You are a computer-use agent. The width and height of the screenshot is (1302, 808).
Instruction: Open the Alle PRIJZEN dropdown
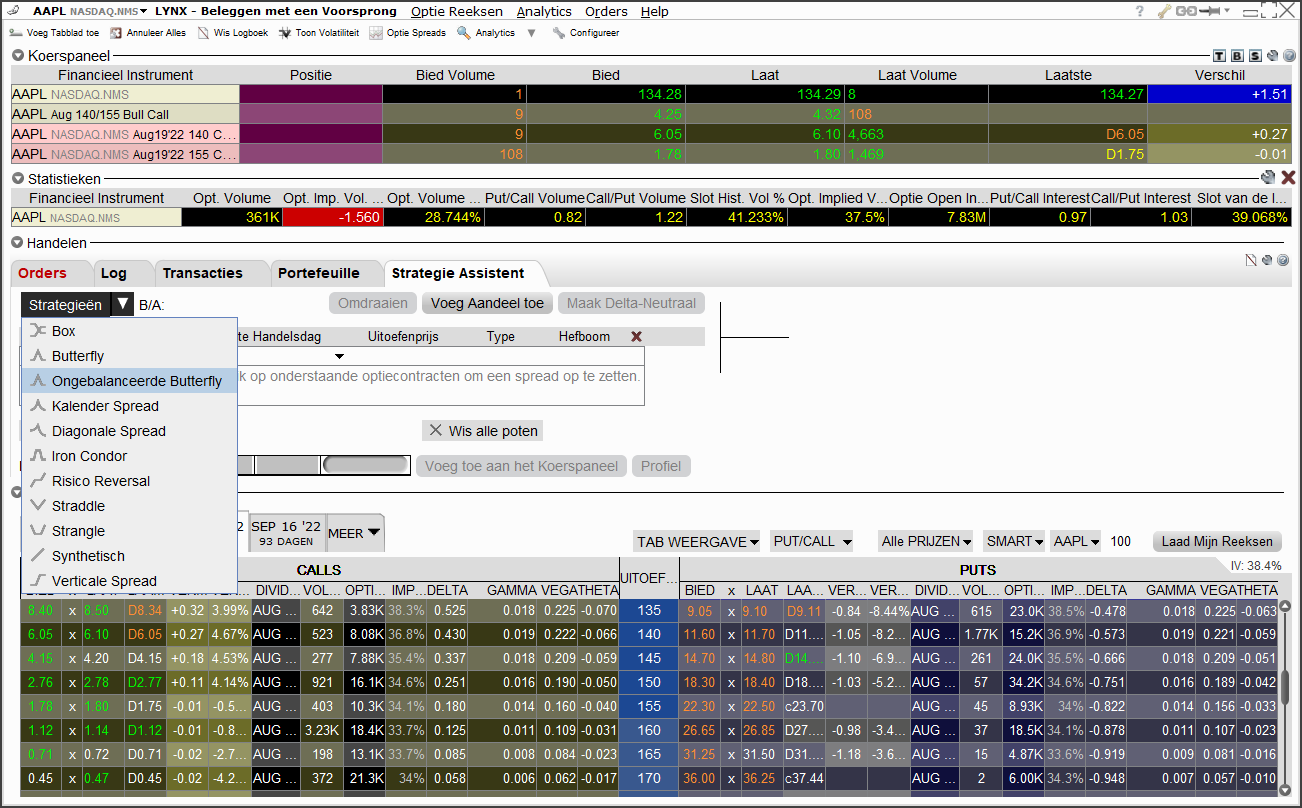[x=926, y=541]
